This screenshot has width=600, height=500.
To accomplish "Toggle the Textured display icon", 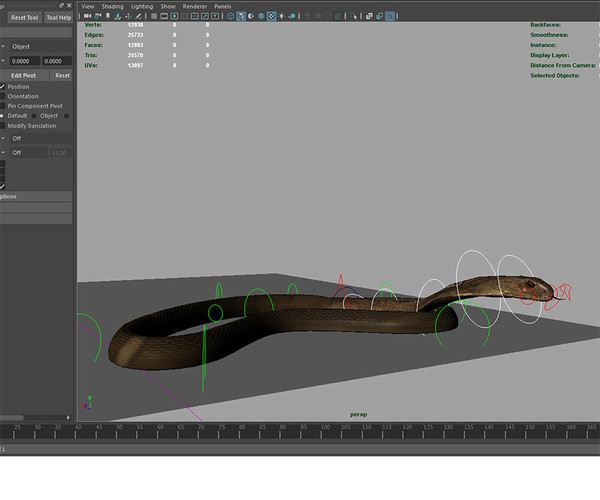I will tap(272, 16).
